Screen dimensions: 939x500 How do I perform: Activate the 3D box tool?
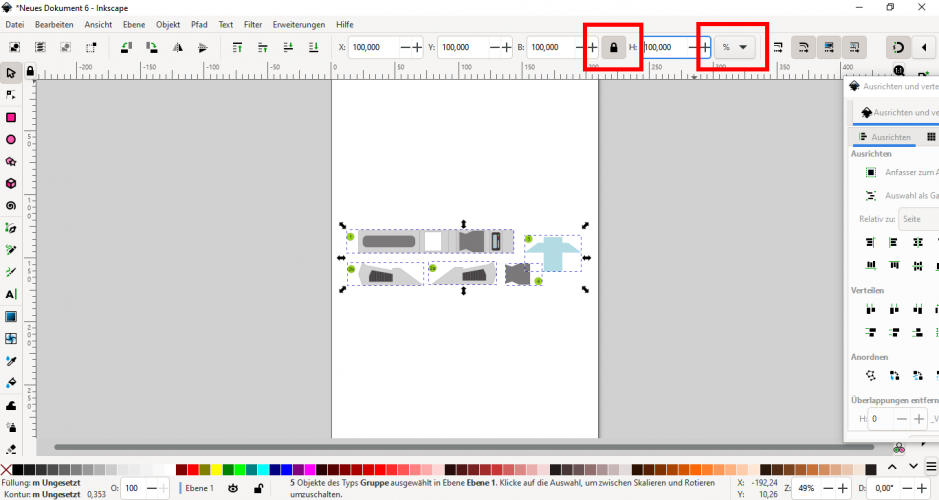[11, 184]
